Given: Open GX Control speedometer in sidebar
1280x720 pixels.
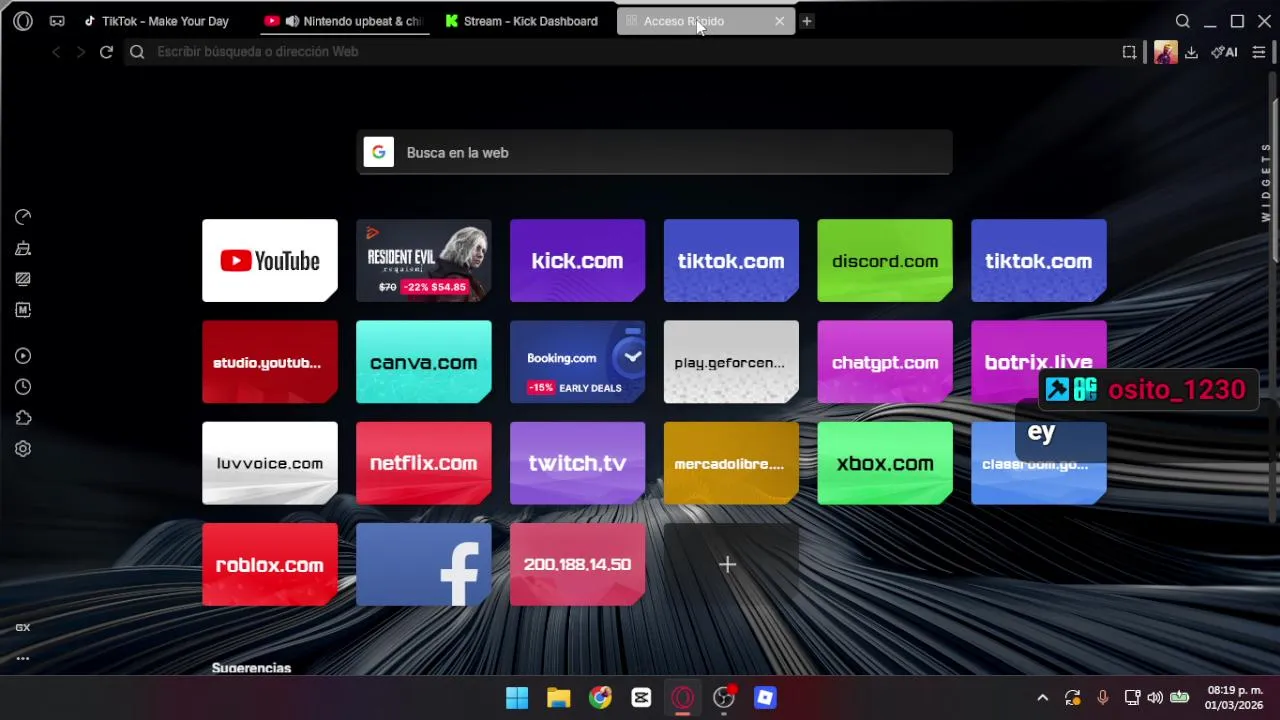Looking at the screenshot, I should click(x=23, y=217).
